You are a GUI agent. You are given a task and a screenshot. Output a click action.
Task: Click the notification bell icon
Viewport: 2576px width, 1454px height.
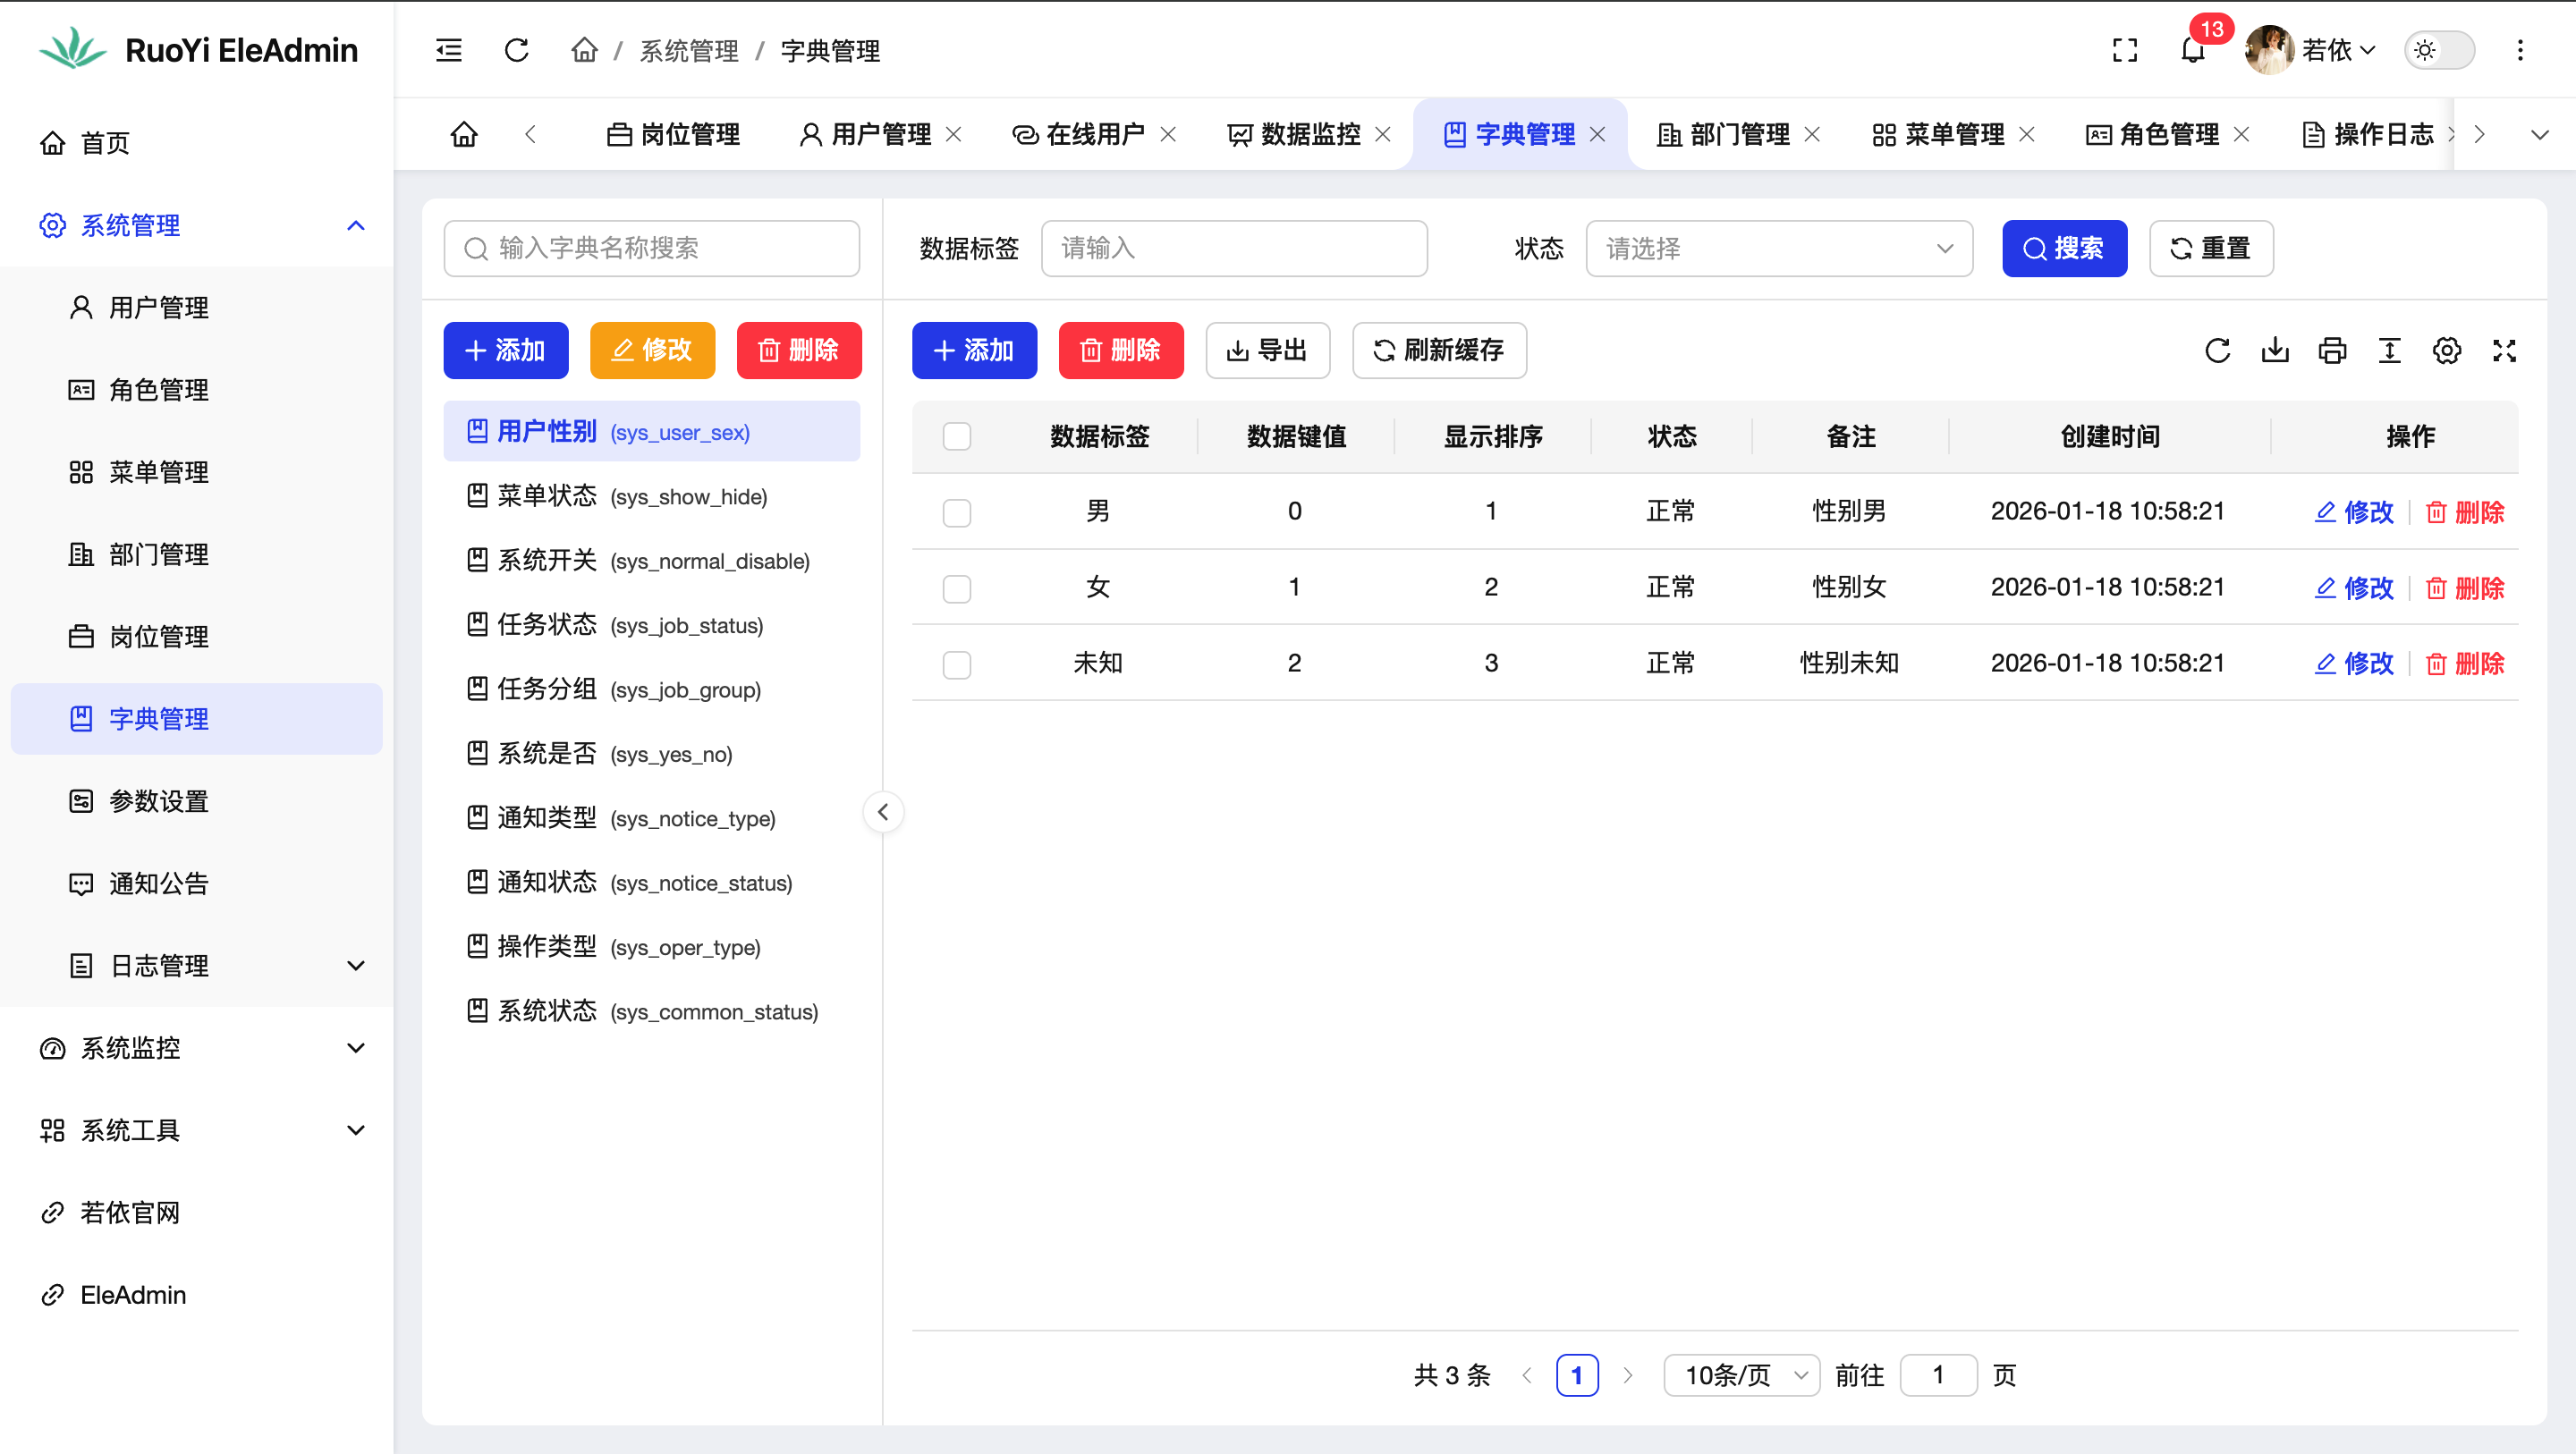(x=2192, y=50)
